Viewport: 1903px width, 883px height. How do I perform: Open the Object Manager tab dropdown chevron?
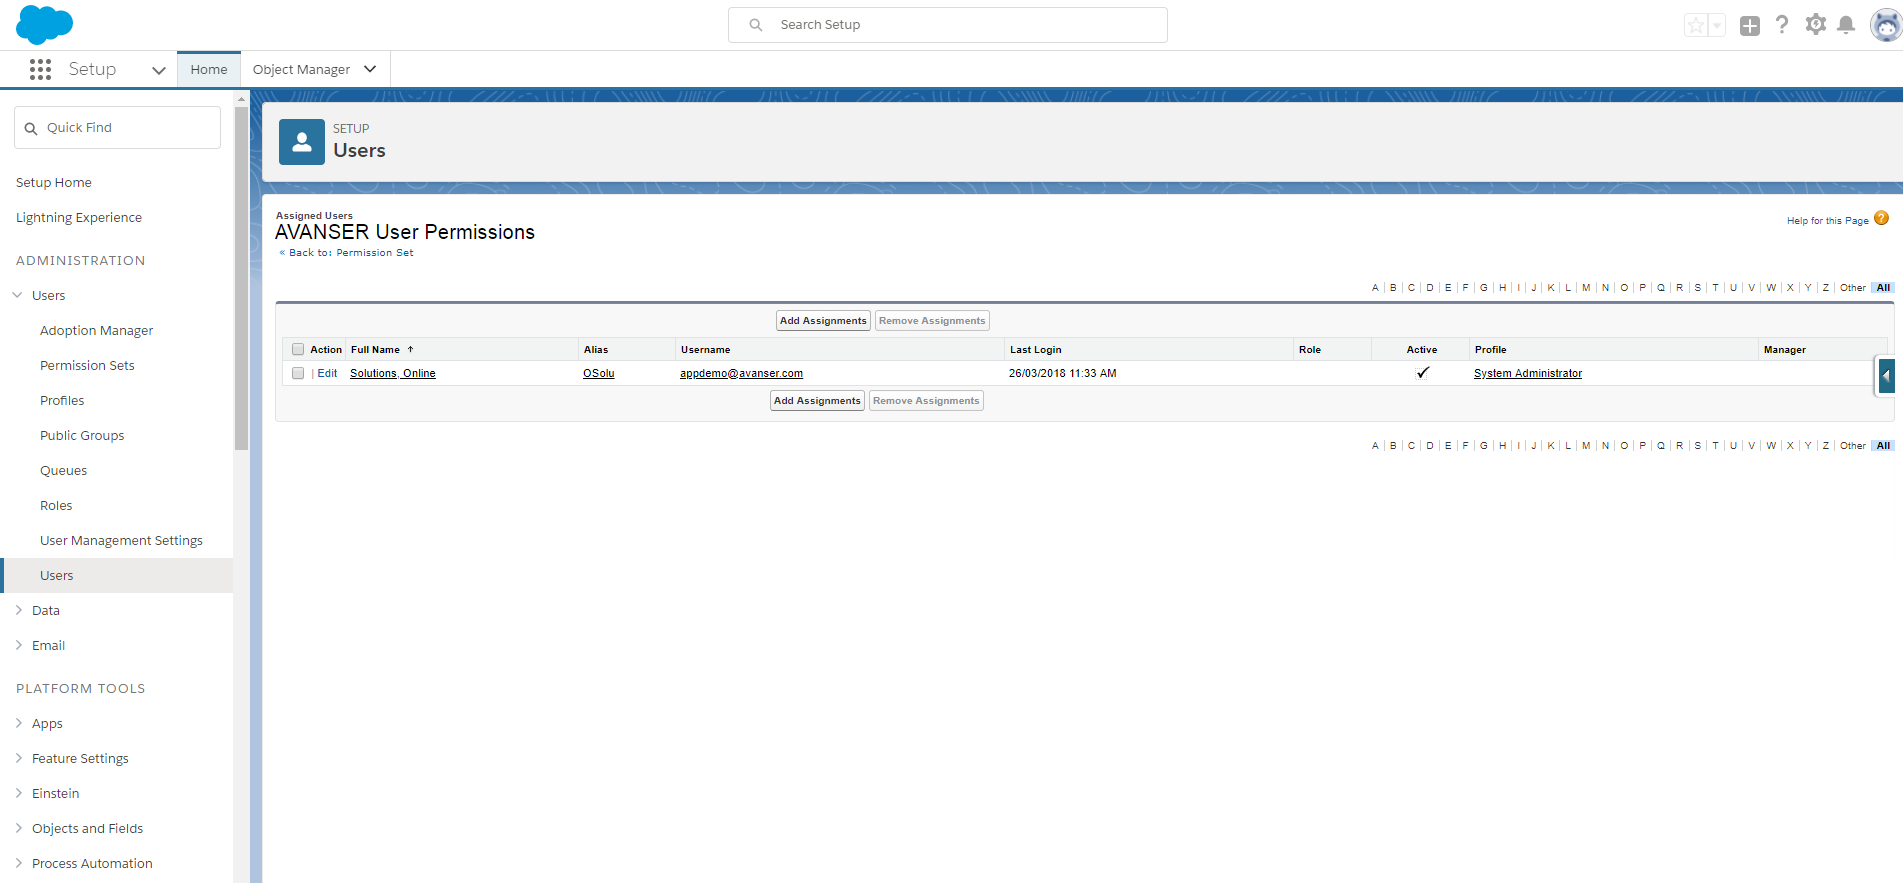pos(370,69)
